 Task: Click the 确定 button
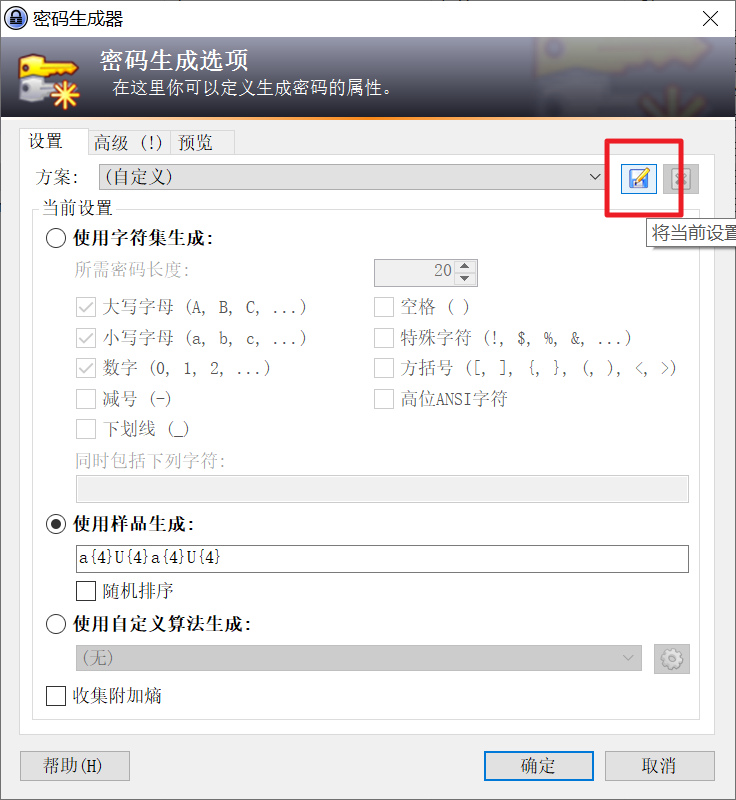[539, 766]
